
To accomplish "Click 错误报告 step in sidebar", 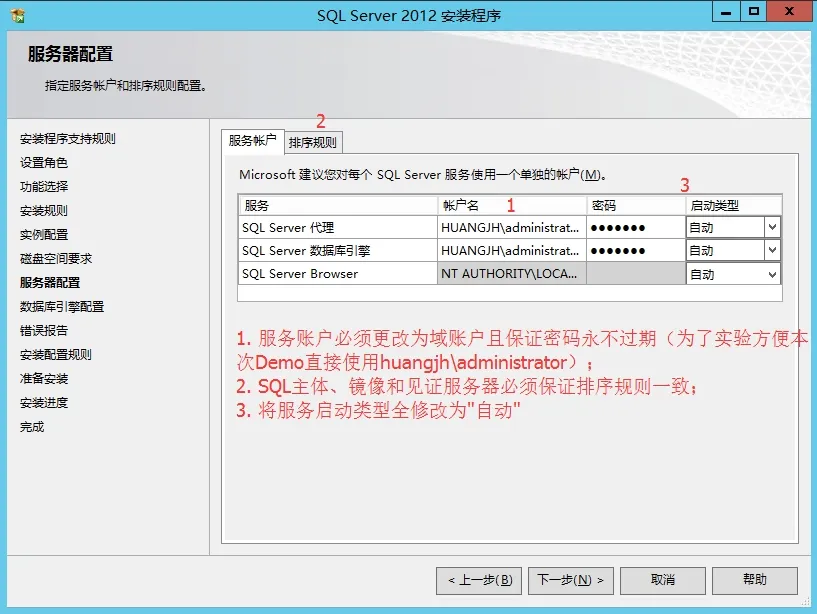I will [x=44, y=330].
